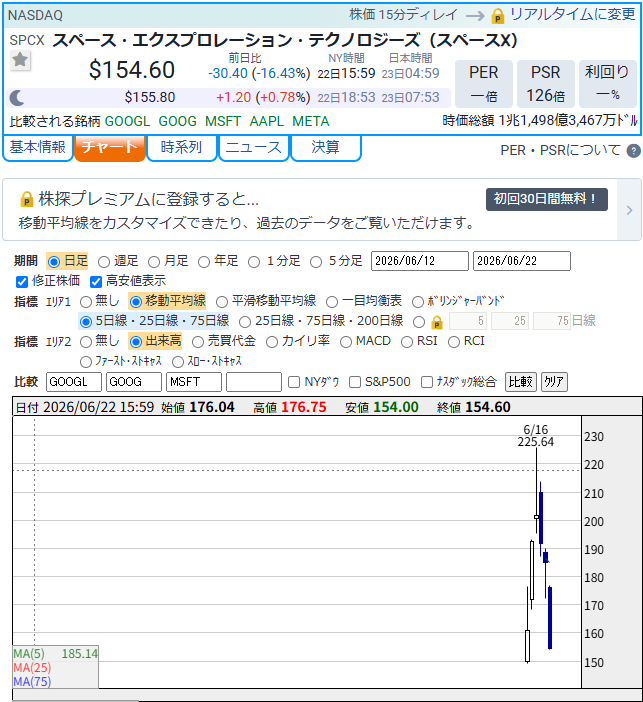643x702 pixels.
Task: Open the AAPL comparison stock link
Action: point(266,121)
